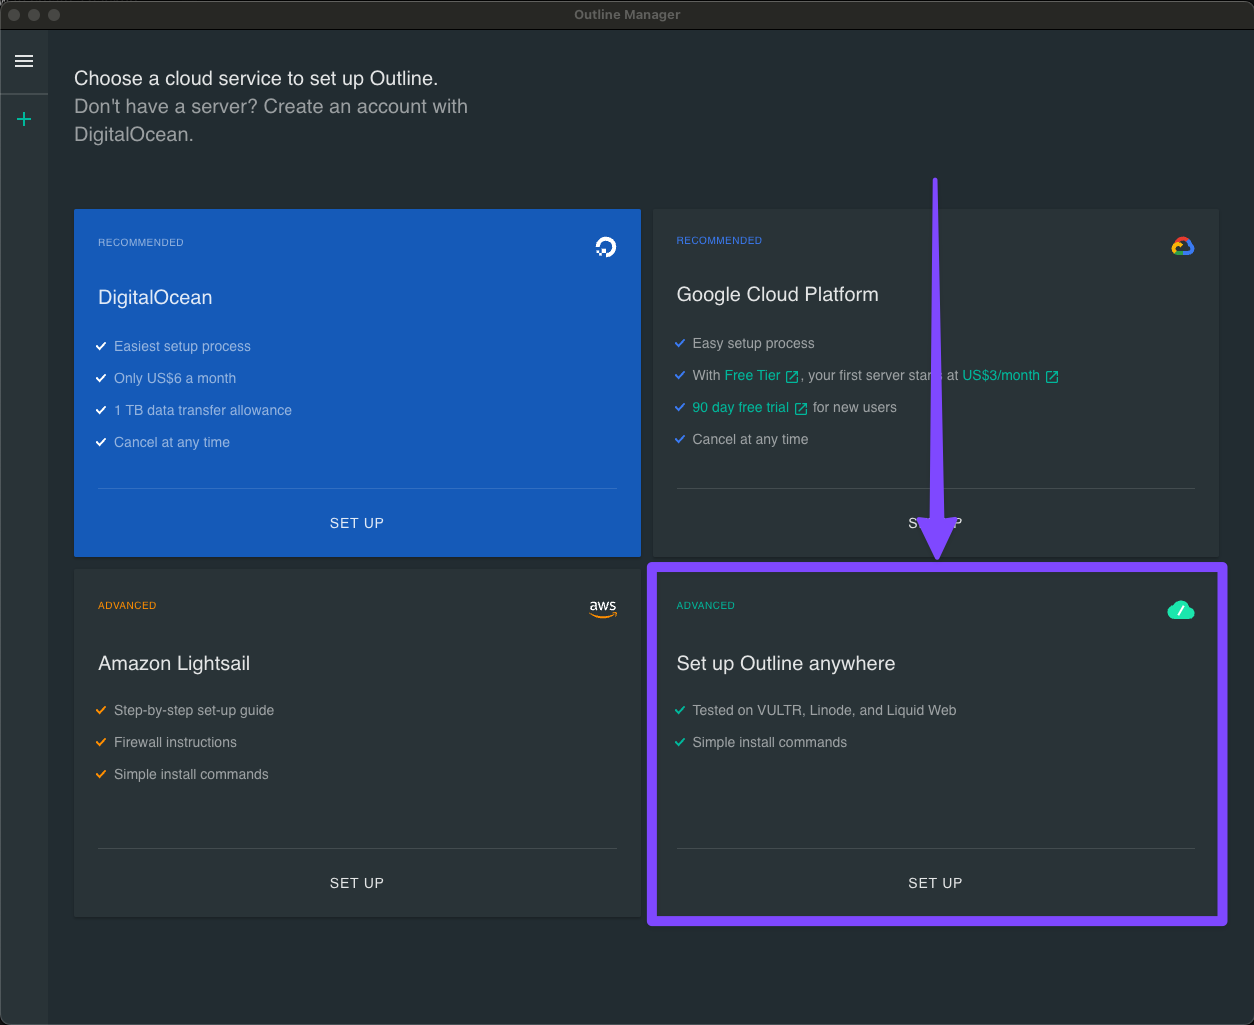Viewport: 1254px width, 1025px height.
Task: Click 'Tested on VULTR, Linode, and Liquid Web'
Action: (824, 710)
